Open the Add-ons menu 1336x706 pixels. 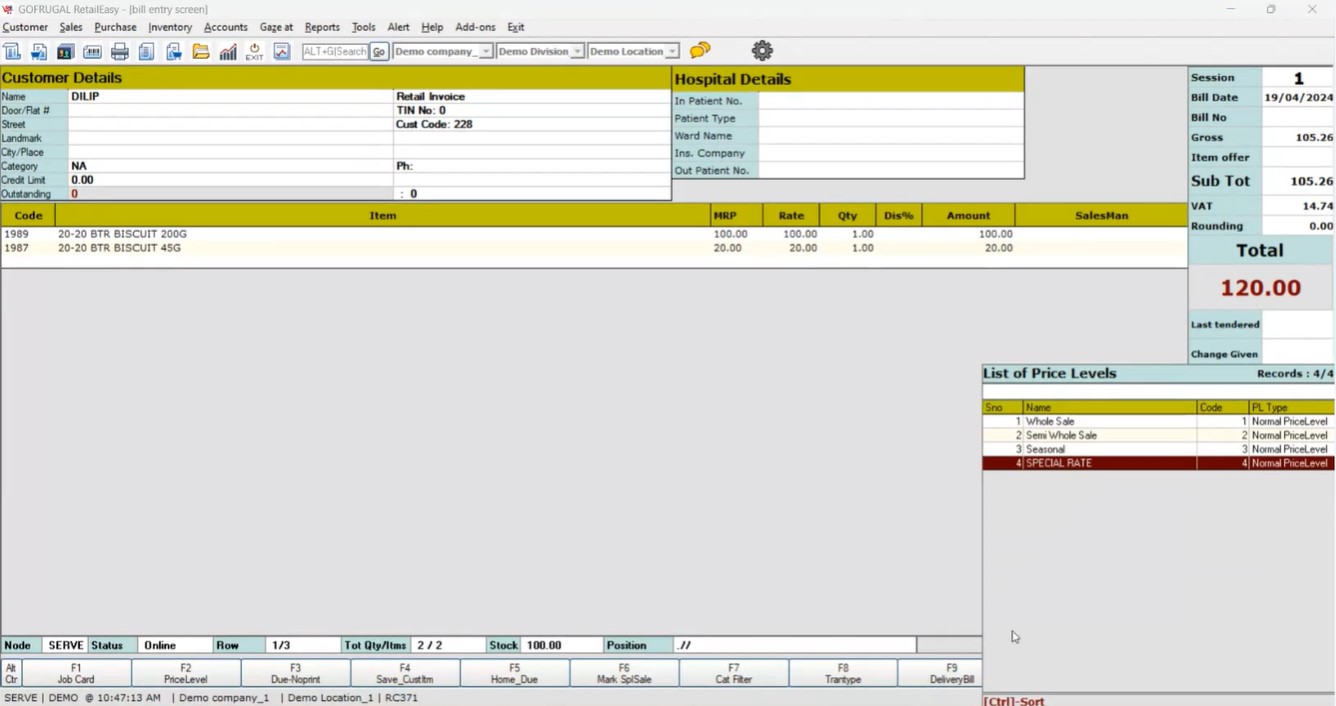tap(475, 27)
